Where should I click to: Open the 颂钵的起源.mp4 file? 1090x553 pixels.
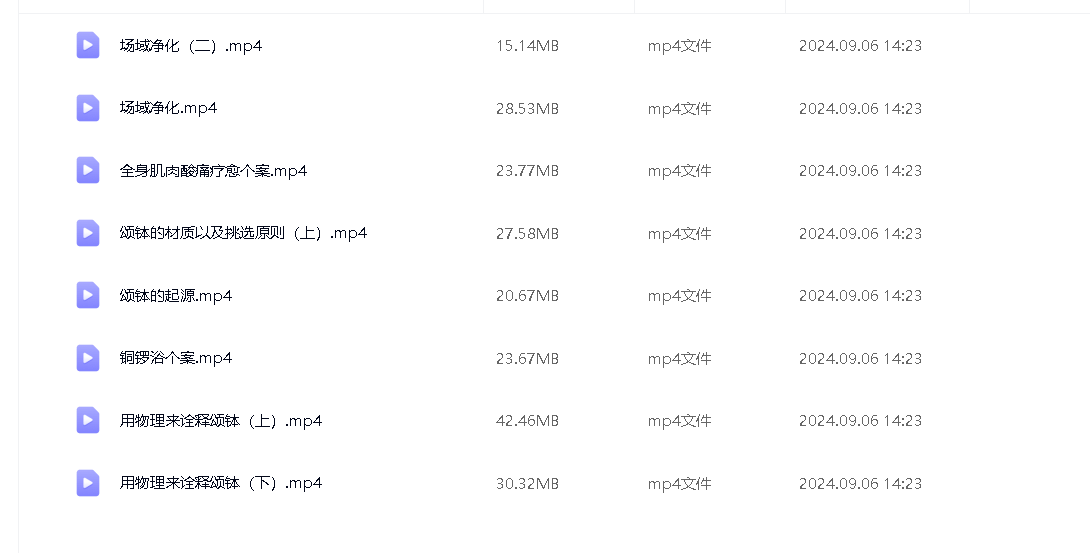[x=176, y=296]
